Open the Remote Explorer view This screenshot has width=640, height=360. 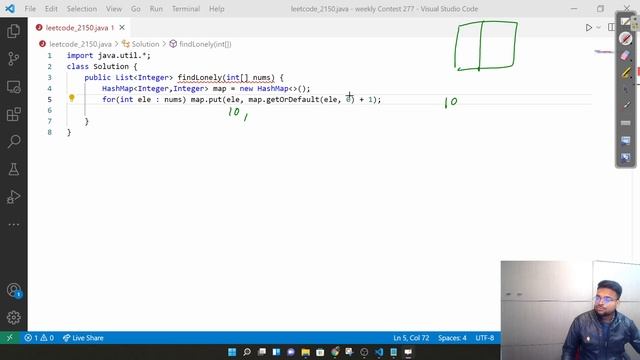tap(13, 87)
